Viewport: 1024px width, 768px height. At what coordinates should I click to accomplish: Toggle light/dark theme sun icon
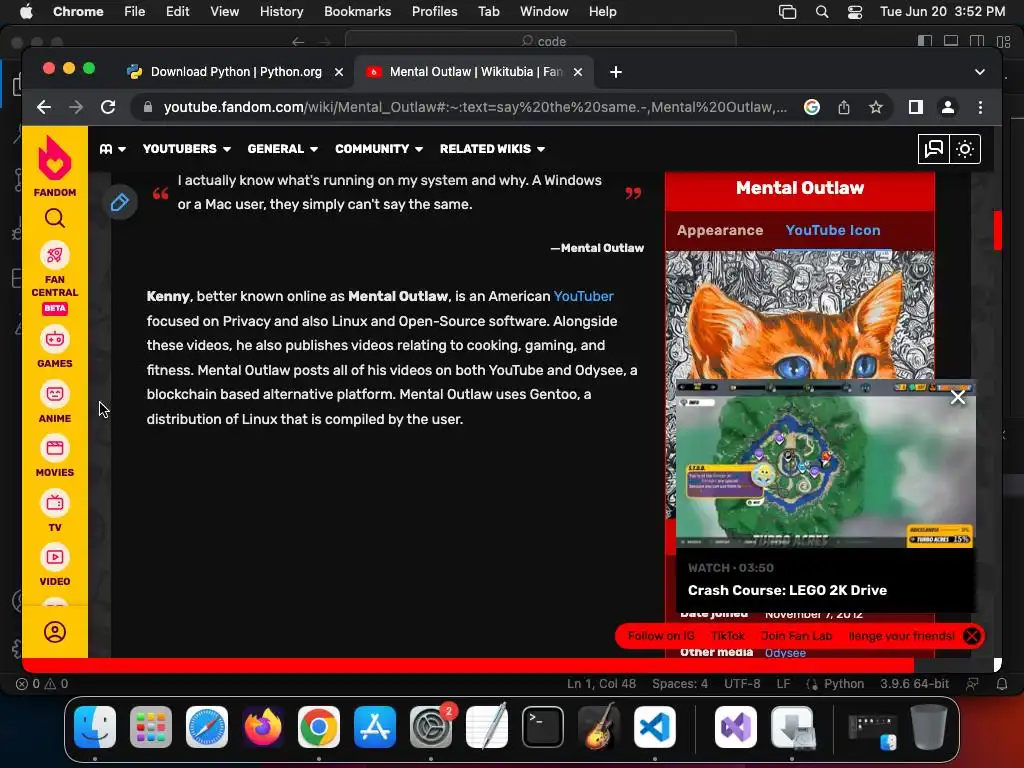pyautogui.click(x=965, y=149)
